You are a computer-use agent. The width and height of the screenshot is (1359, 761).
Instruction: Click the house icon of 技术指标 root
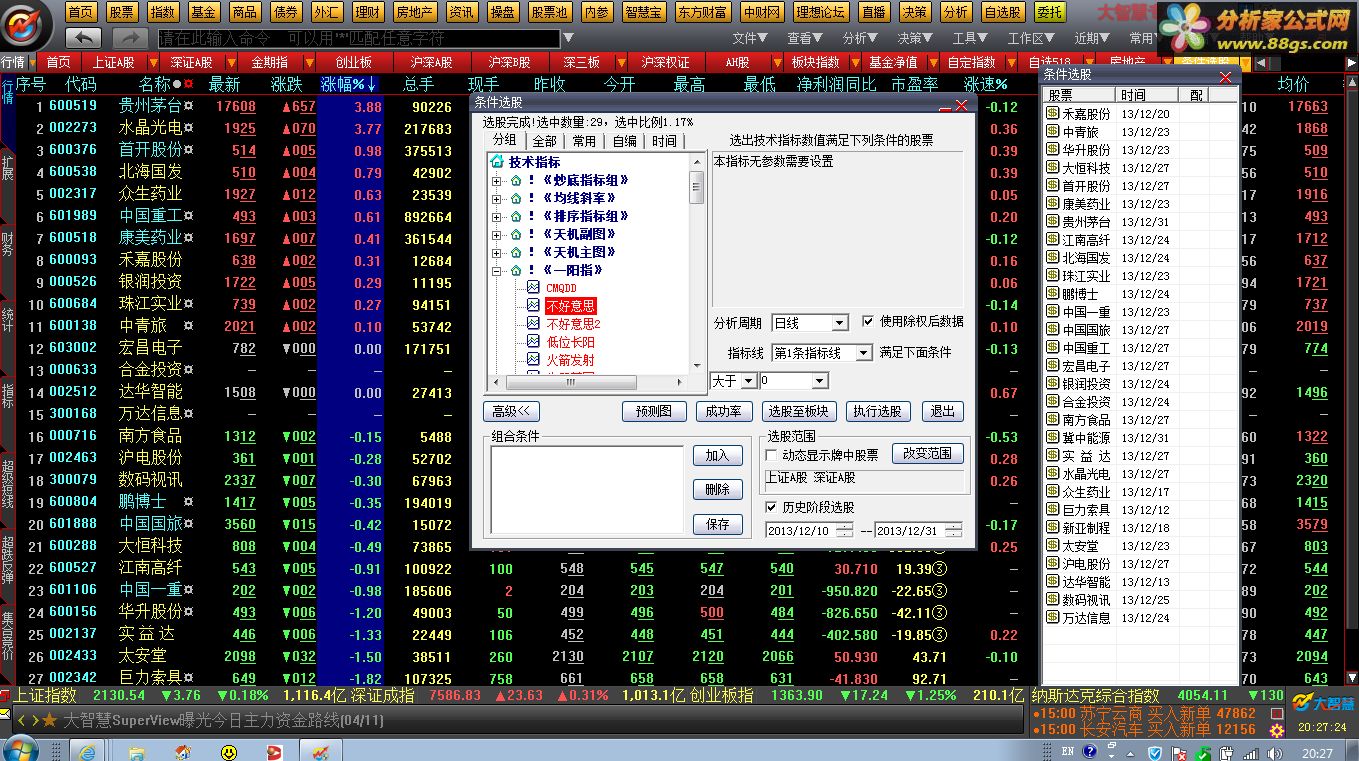(x=497, y=162)
